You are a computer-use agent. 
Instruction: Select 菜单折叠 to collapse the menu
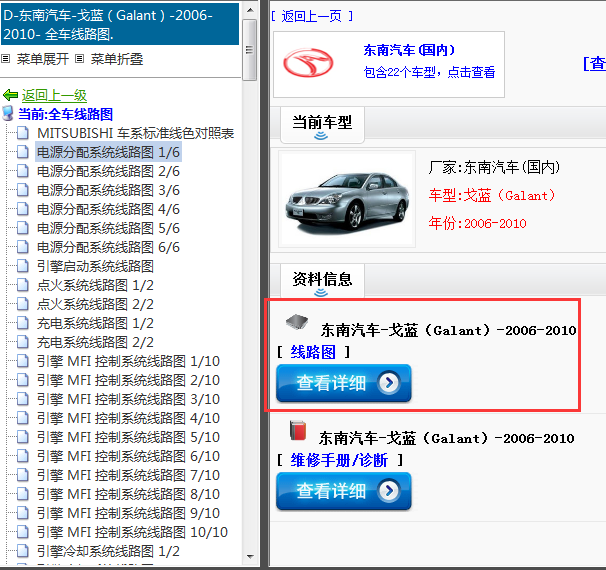coord(117,59)
